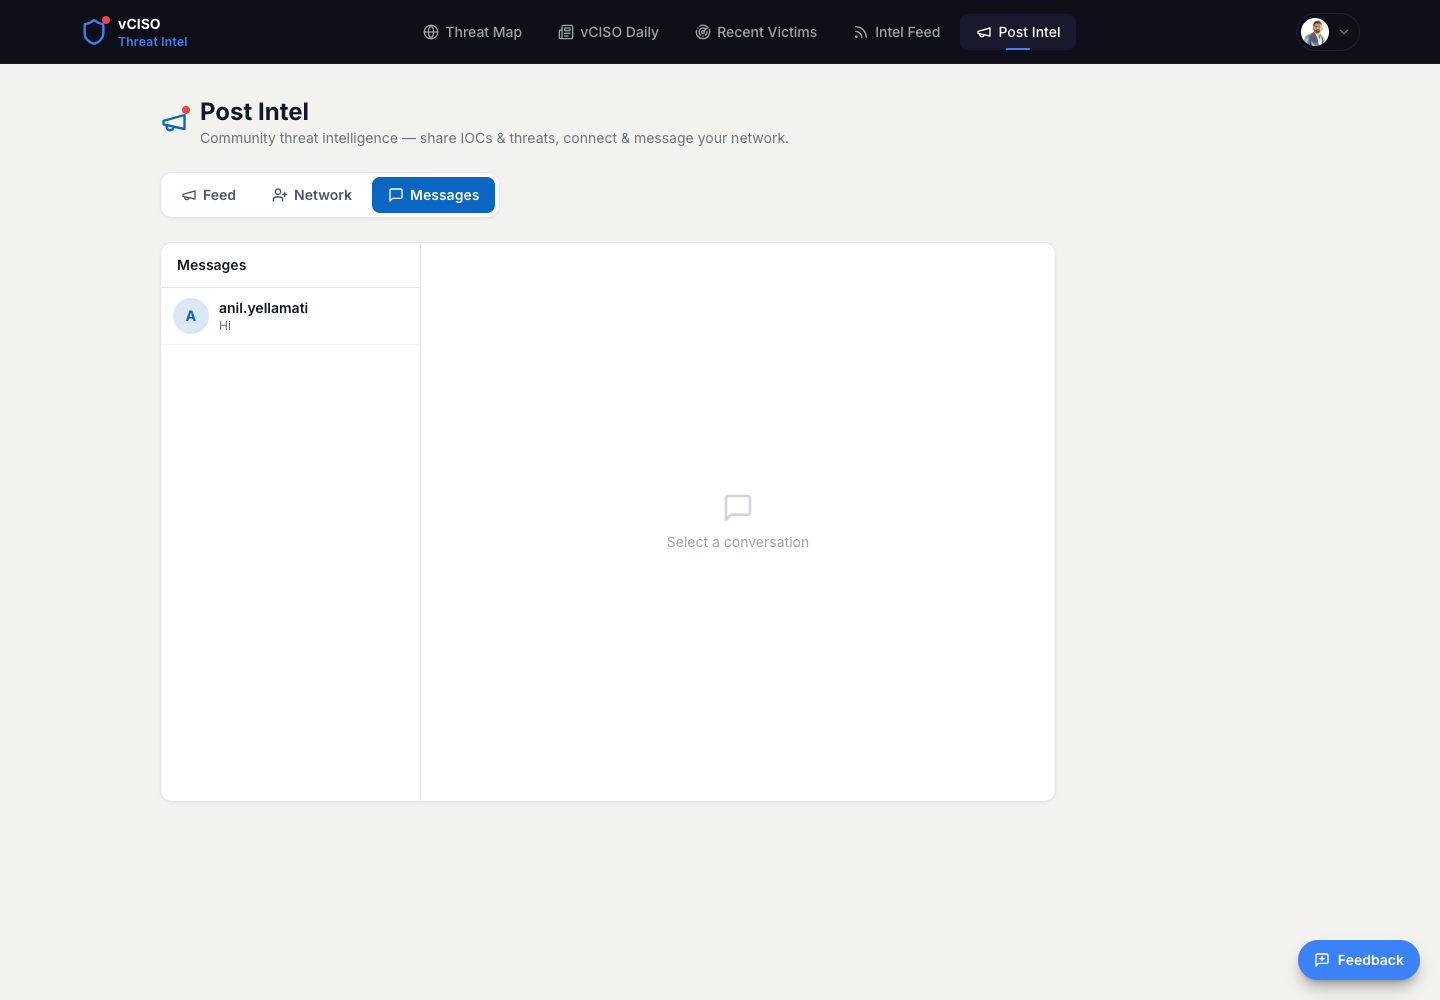Select the Post Intel nav item
Viewport: 1440px width, 1000px height.
tap(1018, 32)
